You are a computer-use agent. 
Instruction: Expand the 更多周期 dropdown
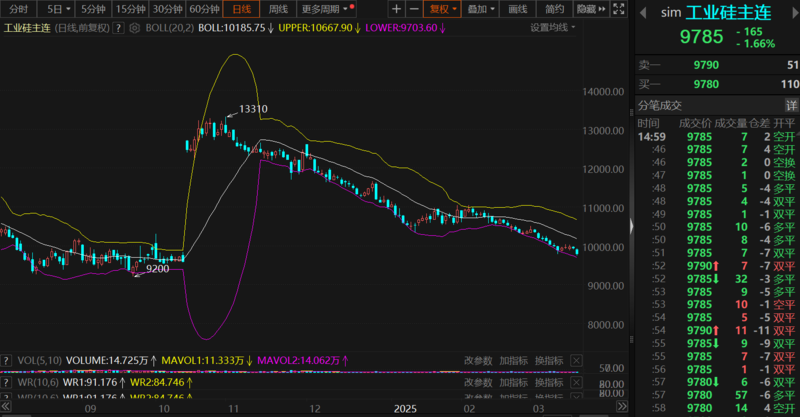[x=327, y=9]
